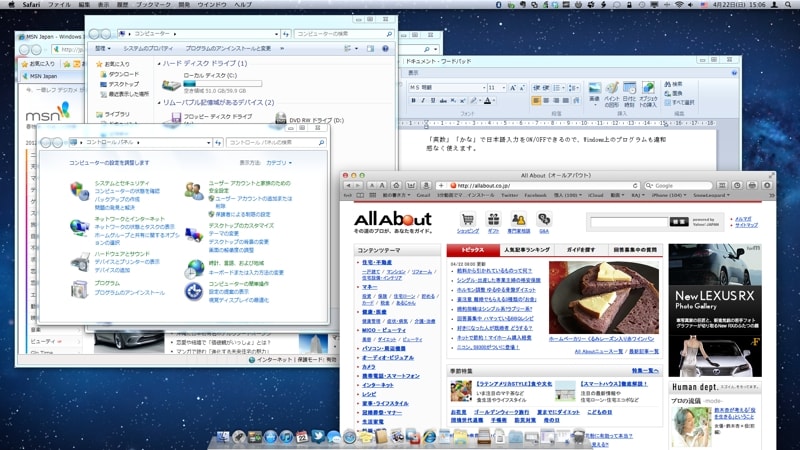Select the 人気記事ランキング tab on All About

pos(526,249)
